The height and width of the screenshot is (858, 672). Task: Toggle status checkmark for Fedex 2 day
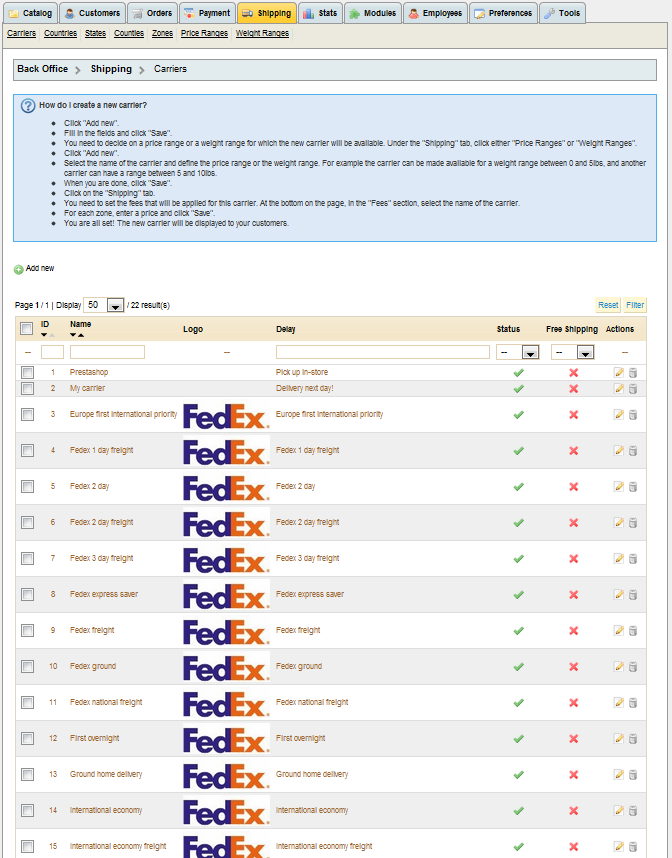tap(519, 486)
